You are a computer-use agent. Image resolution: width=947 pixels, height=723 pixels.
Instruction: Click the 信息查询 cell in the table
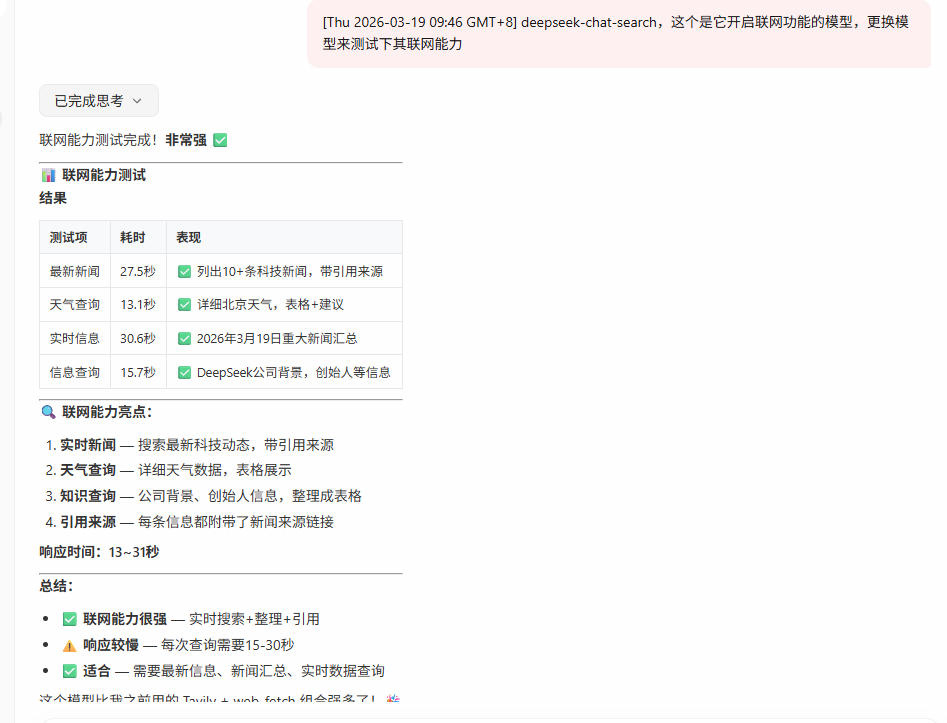pyautogui.click(x=74, y=372)
